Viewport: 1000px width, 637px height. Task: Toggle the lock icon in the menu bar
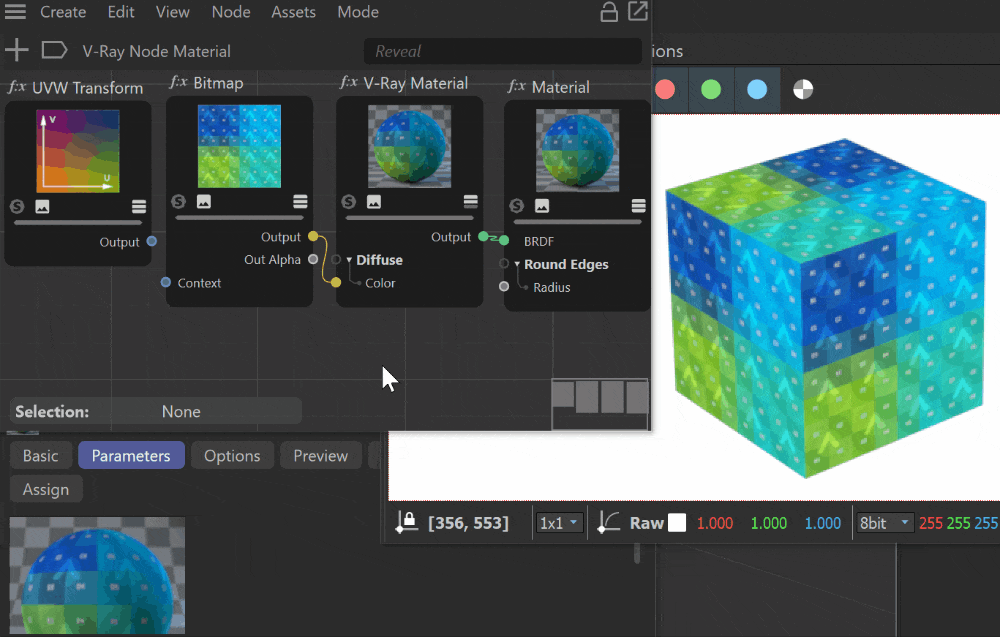tap(609, 11)
